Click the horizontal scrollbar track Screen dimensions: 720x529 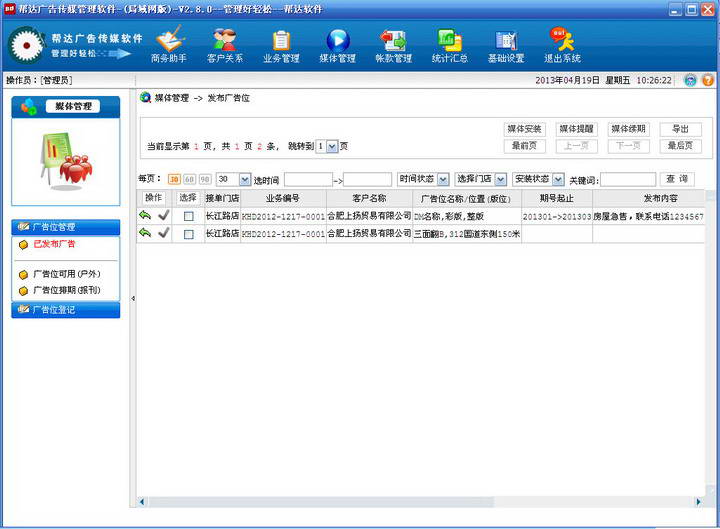point(420,501)
